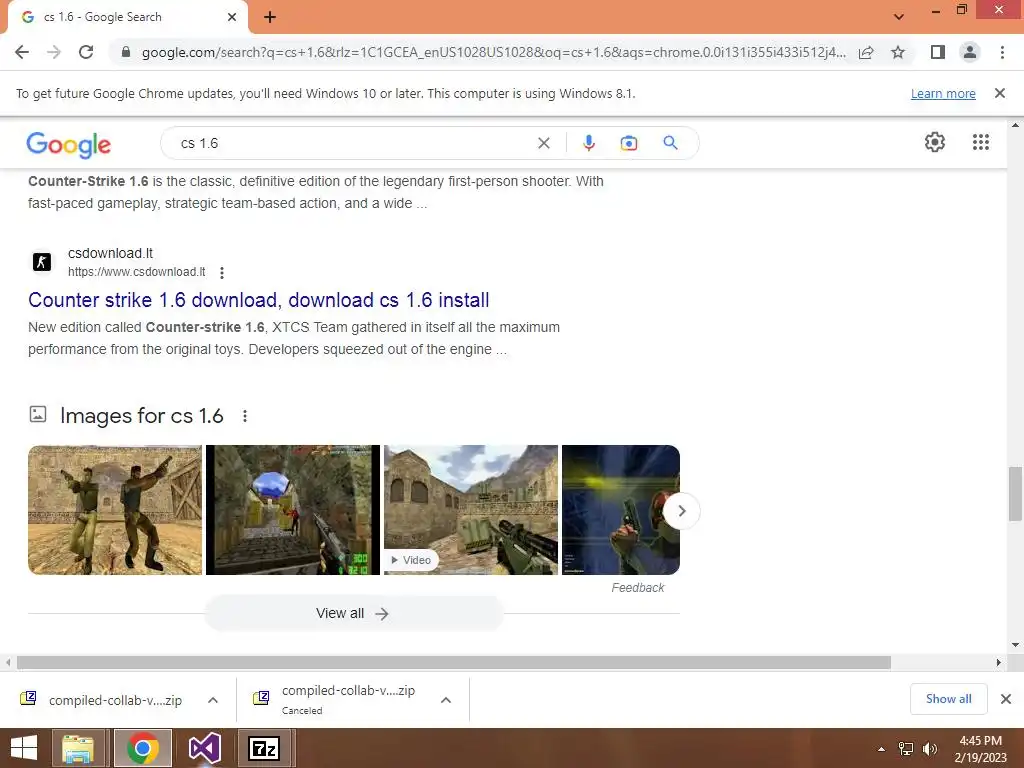Click the csdownload.lt site favicon
Viewport: 1024px width, 768px height.
42,262
